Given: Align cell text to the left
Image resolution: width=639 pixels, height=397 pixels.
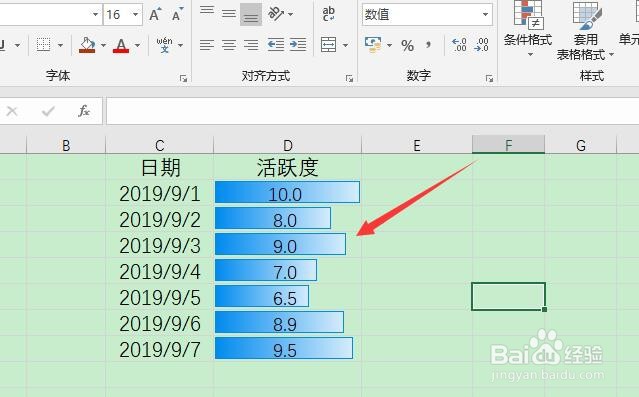Looking at the screenshot, I should pyautogui.click(x=207, y=45).
